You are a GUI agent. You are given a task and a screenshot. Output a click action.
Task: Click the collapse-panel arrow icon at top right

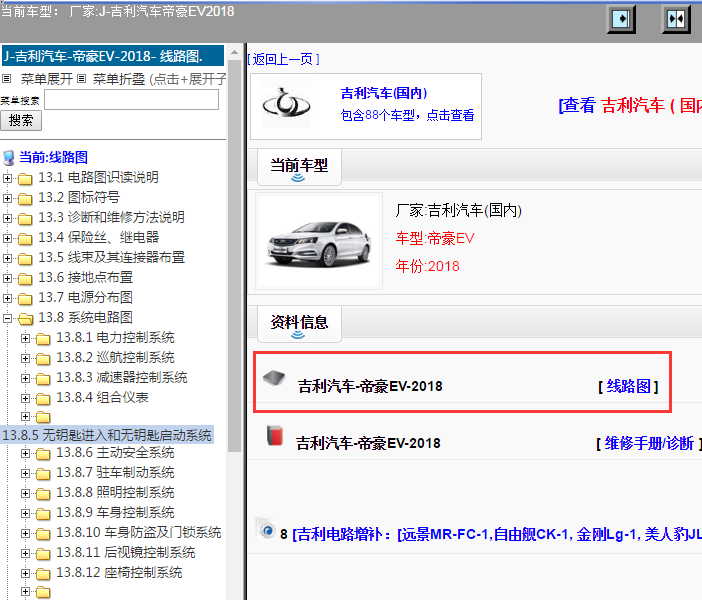coord(621,19)
